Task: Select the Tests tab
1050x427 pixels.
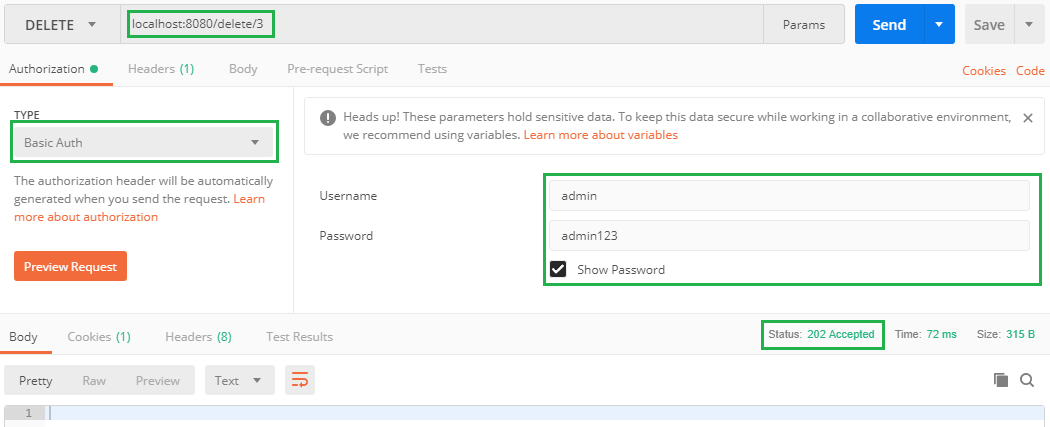Action: (x=432, y=69)
